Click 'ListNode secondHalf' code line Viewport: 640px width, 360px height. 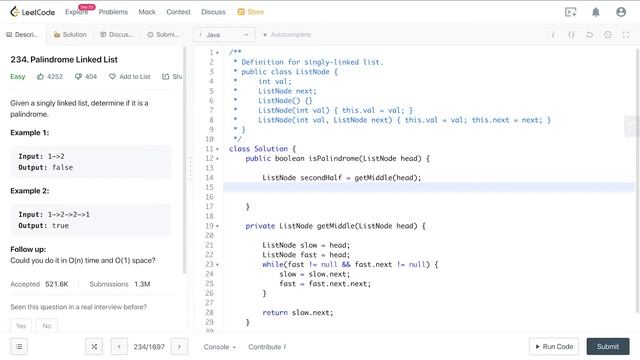pyautogui.click(x=341, y=178)
